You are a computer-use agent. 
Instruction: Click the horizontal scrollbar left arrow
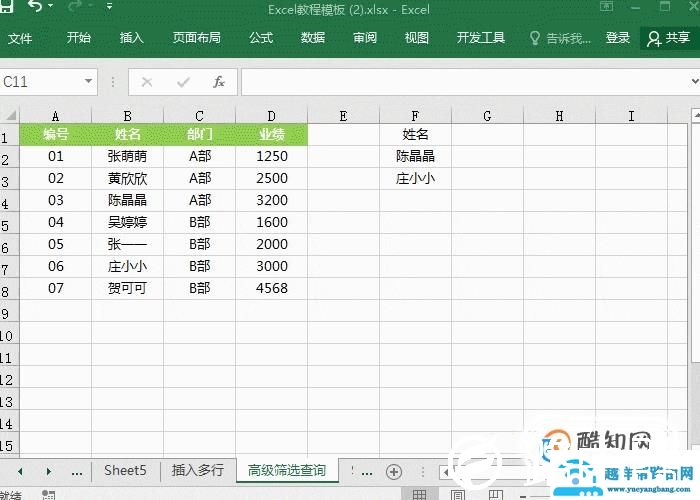coord(445,472)
